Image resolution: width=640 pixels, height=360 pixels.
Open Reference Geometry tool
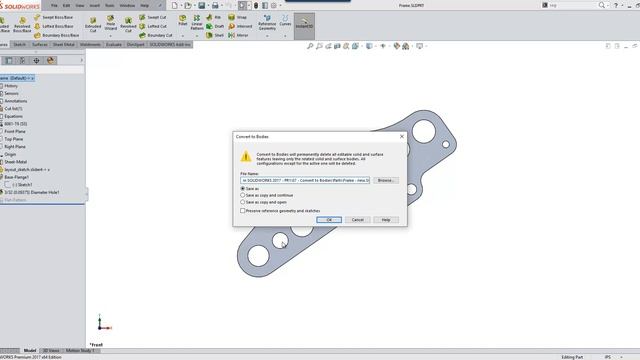coord(267,23)
